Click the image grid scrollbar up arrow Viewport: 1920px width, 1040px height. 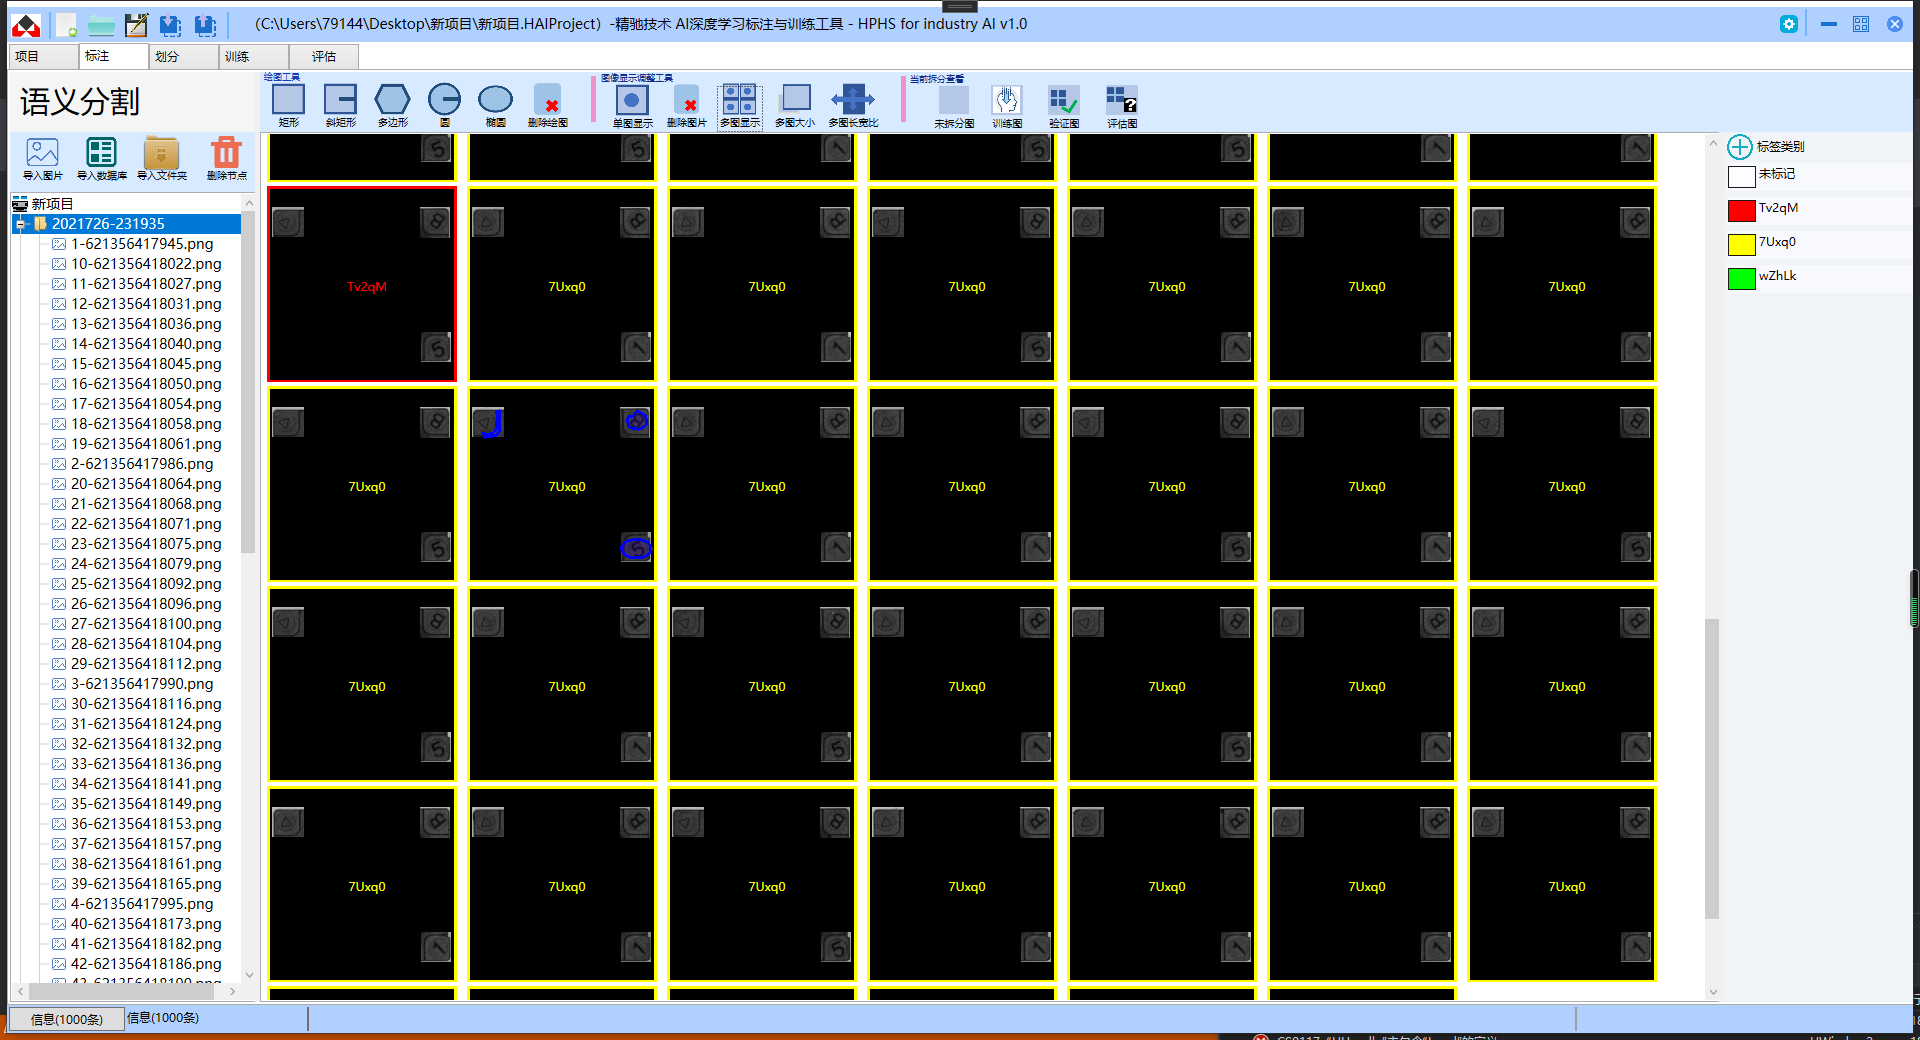pos(1712,144)
